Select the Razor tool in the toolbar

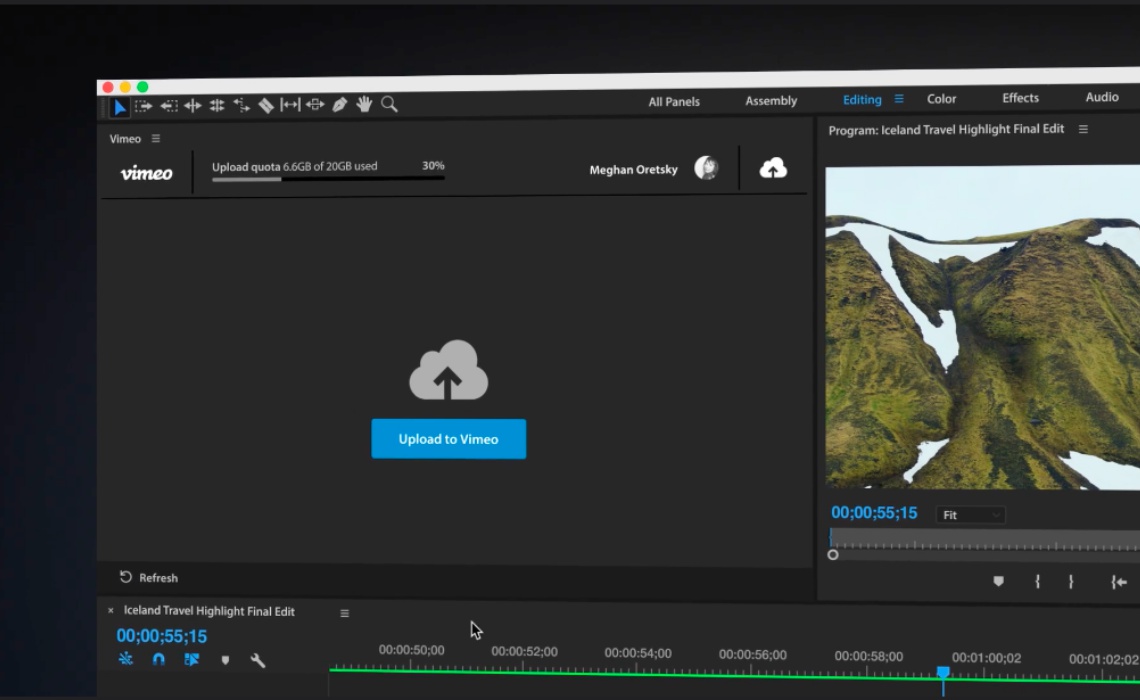coord(266,105)
